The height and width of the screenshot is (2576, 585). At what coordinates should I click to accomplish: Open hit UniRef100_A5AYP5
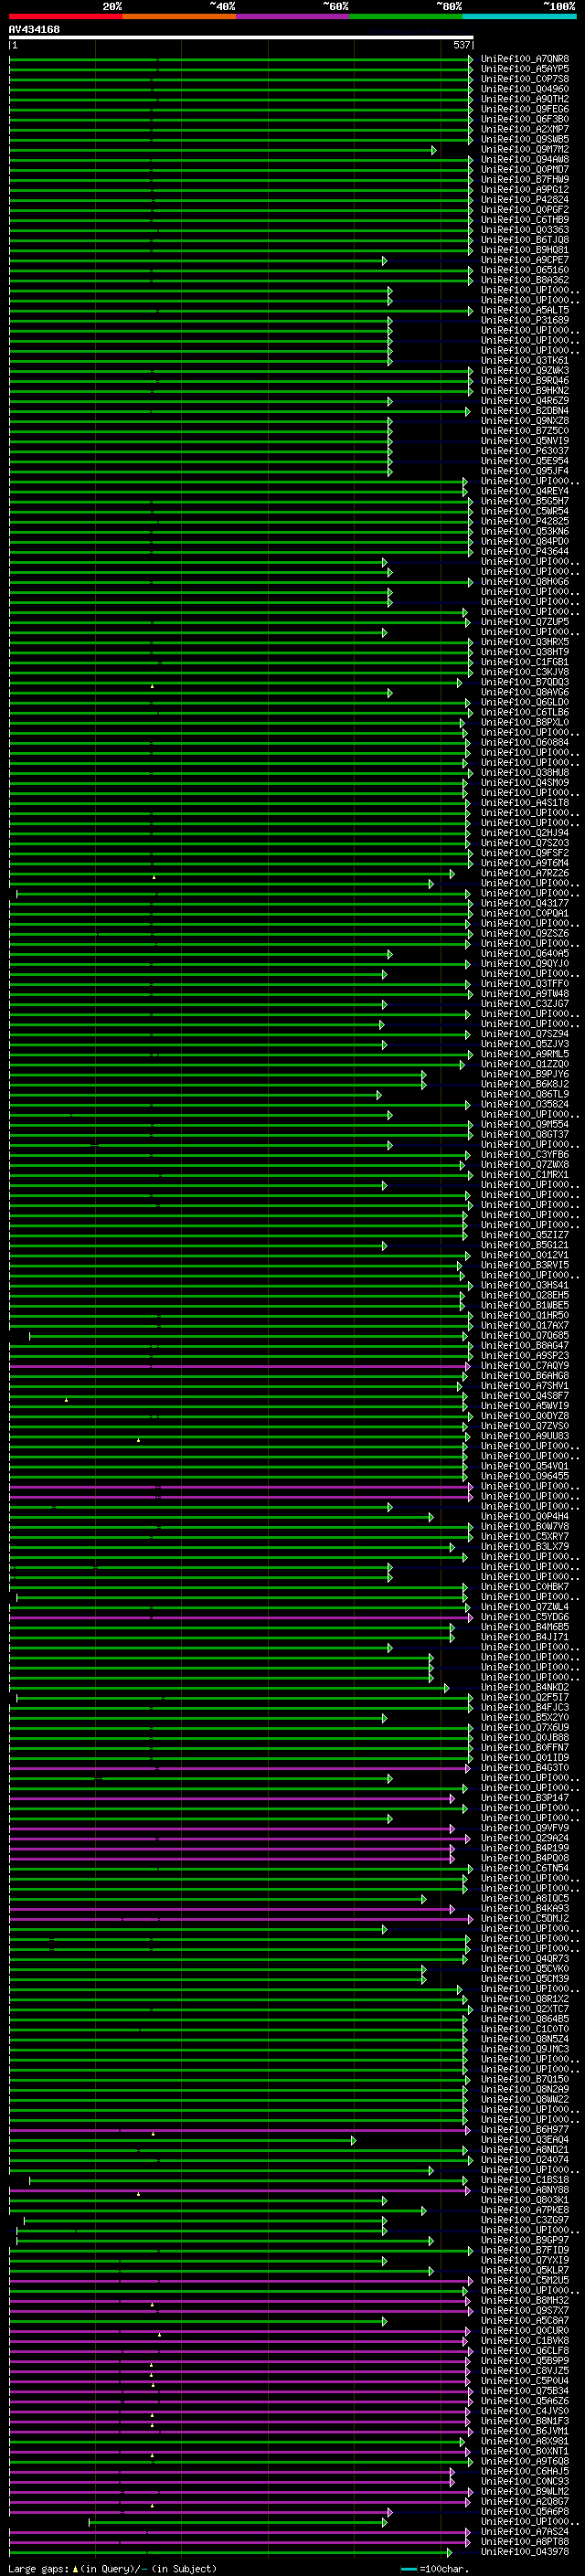(525, 69)
